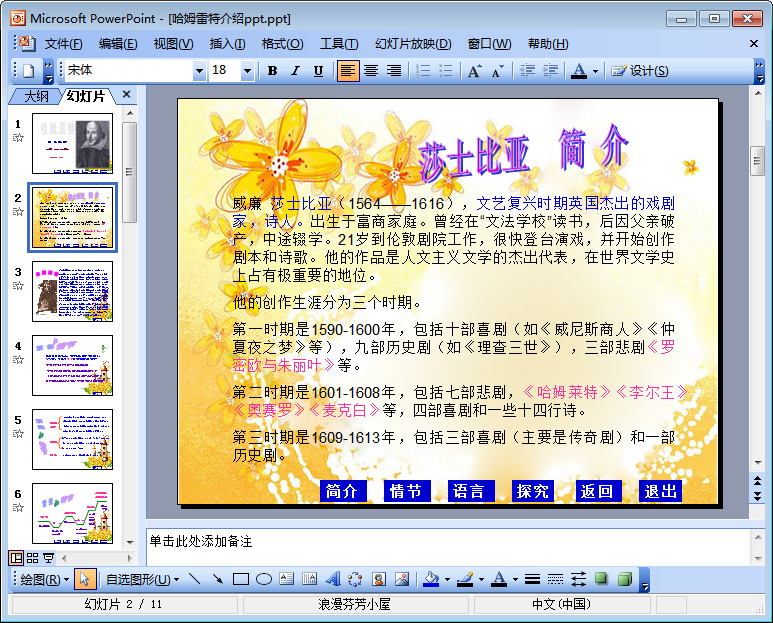Apply line color with brush icon
This screenshot has height=623, width=773.
[x=465, y=579]
